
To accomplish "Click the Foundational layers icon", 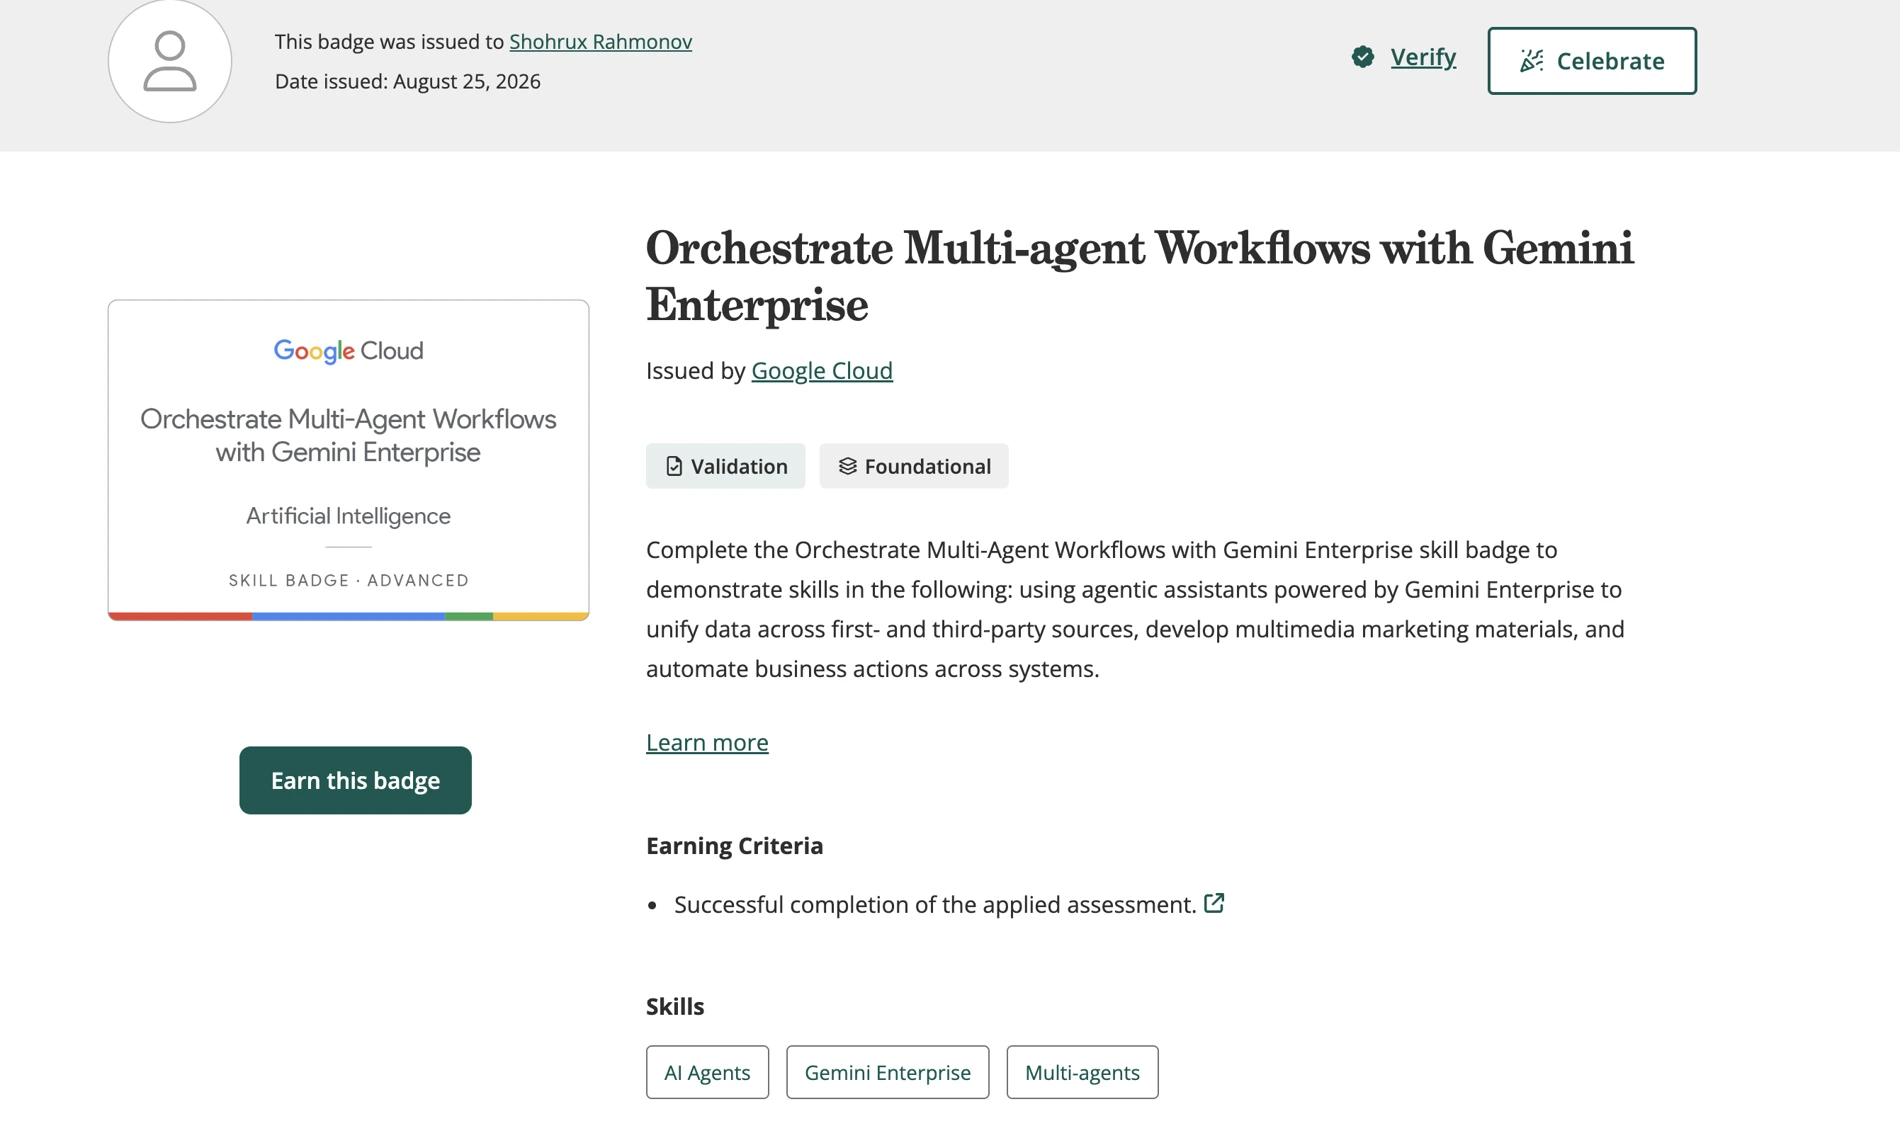I will 848,466.
